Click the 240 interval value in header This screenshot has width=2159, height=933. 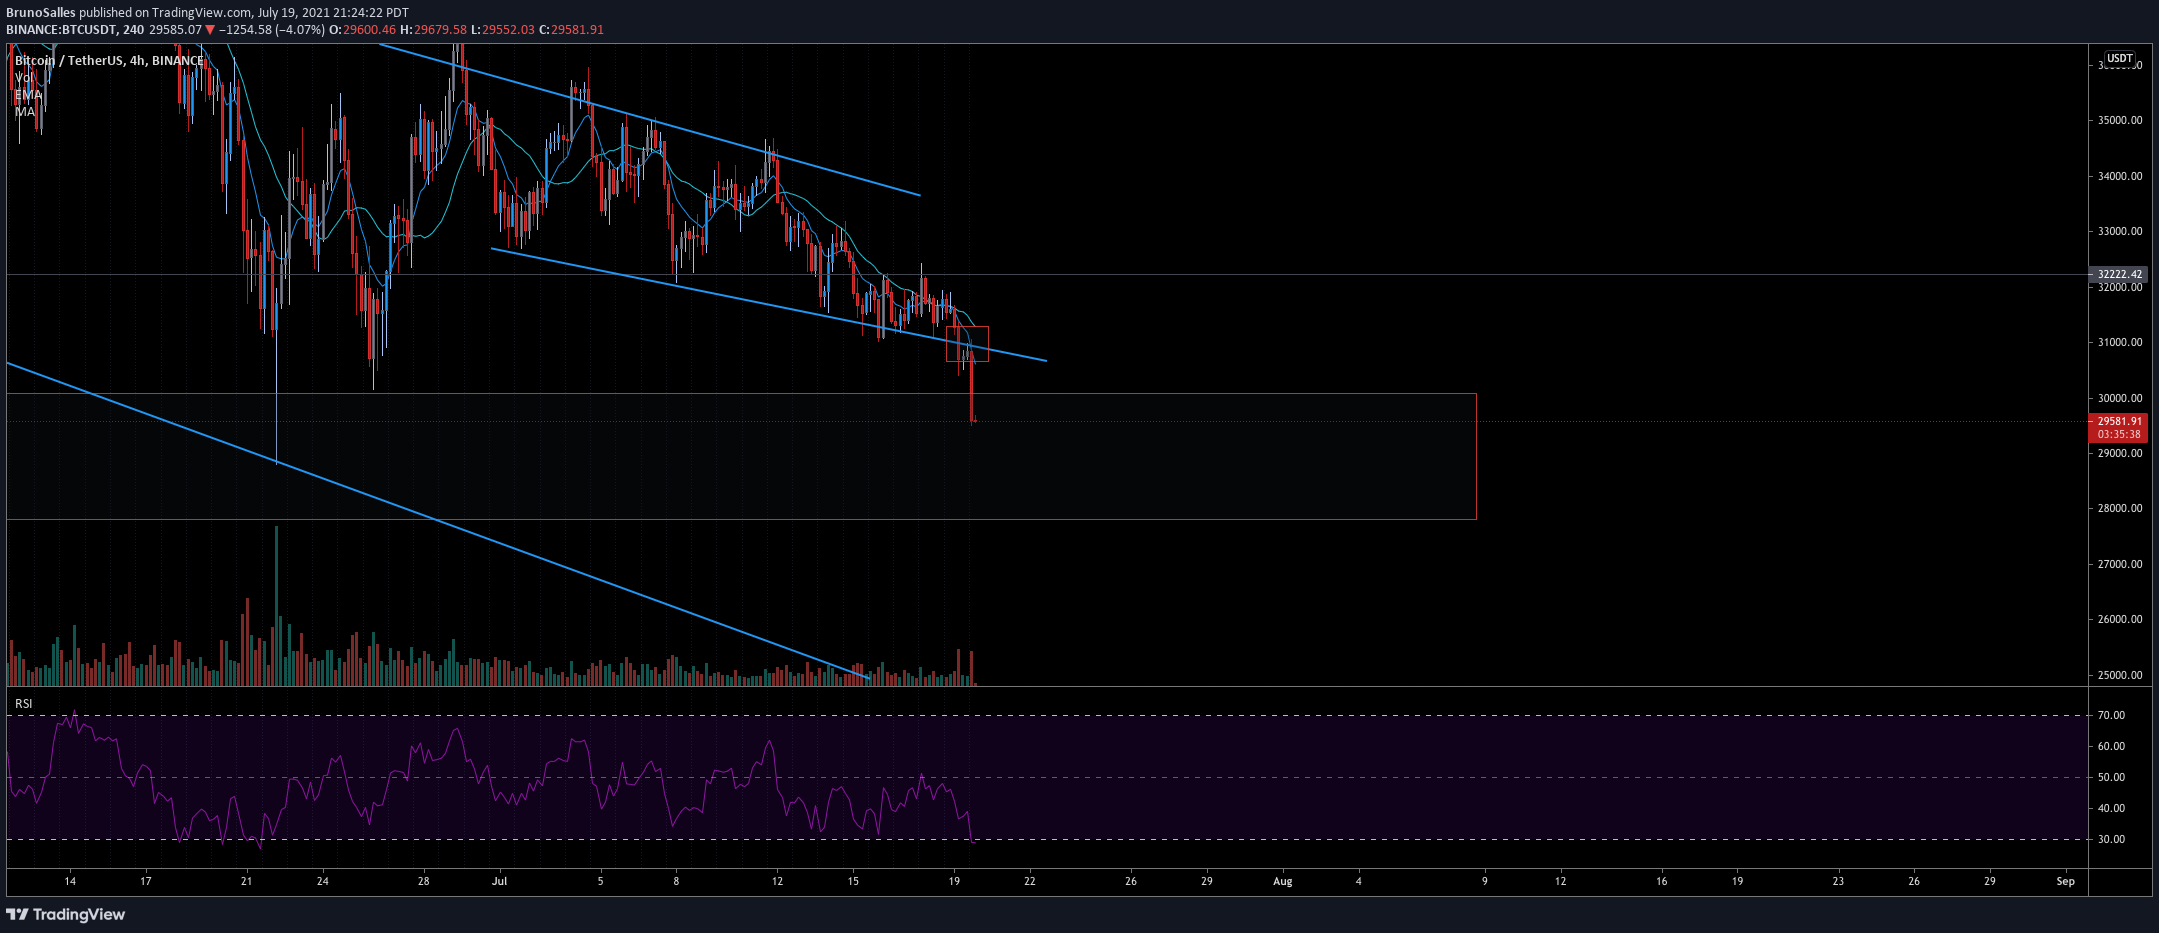click(133, 30)
